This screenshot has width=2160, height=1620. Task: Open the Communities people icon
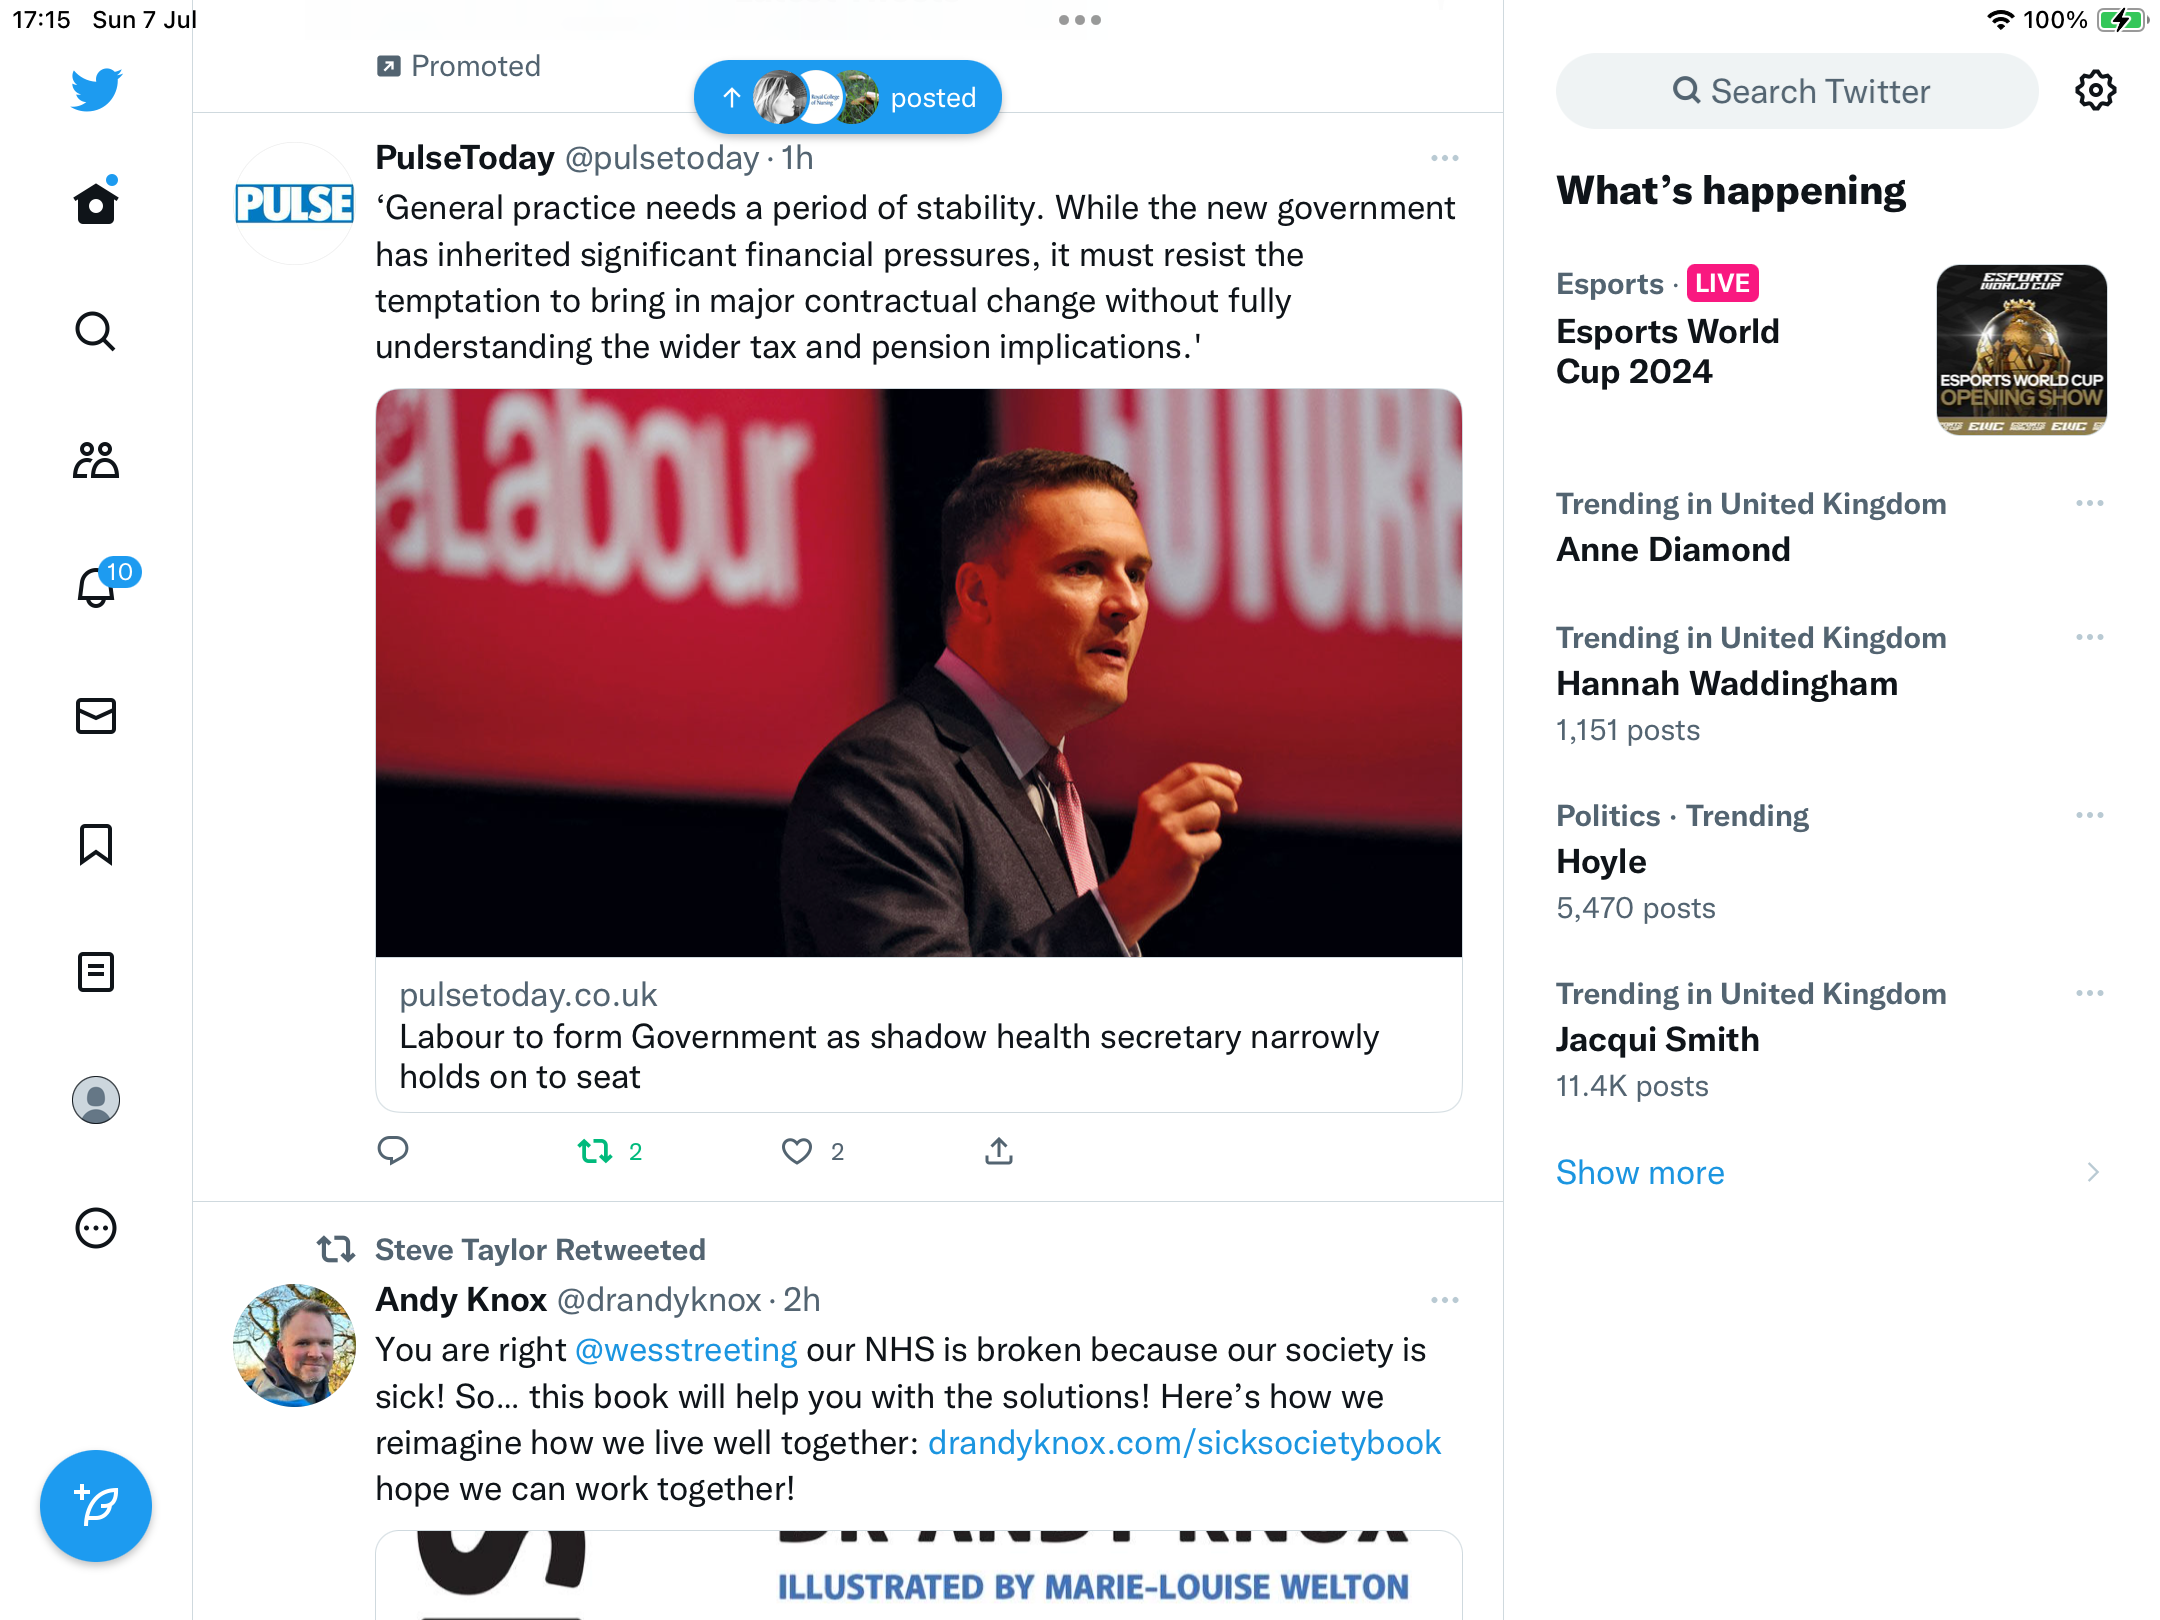coord(96,459)
